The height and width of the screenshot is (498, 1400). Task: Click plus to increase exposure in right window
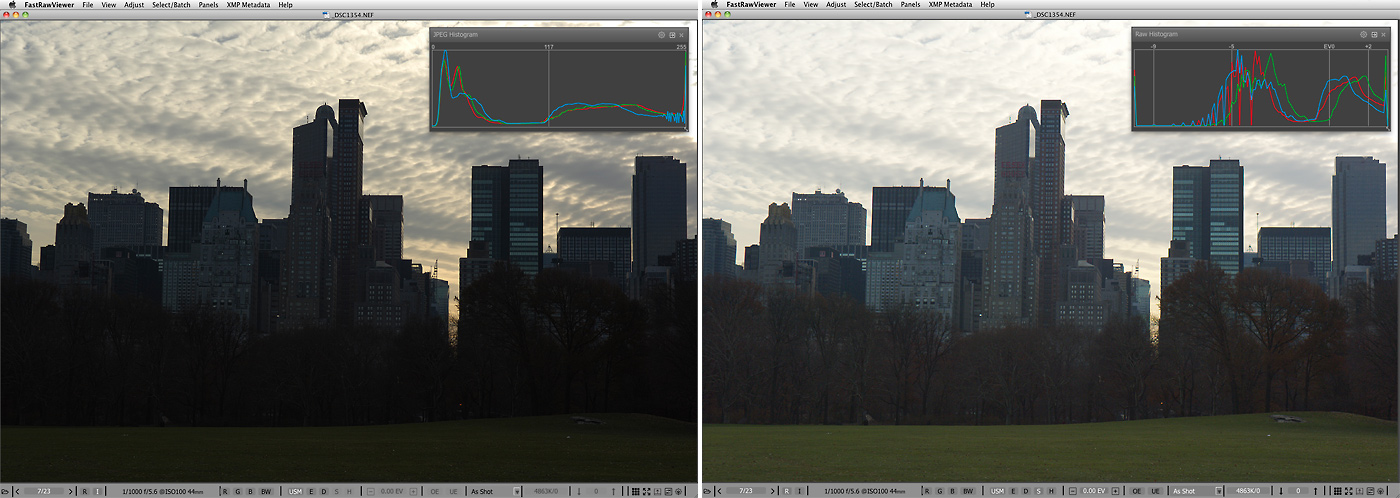click(1116, 491)
